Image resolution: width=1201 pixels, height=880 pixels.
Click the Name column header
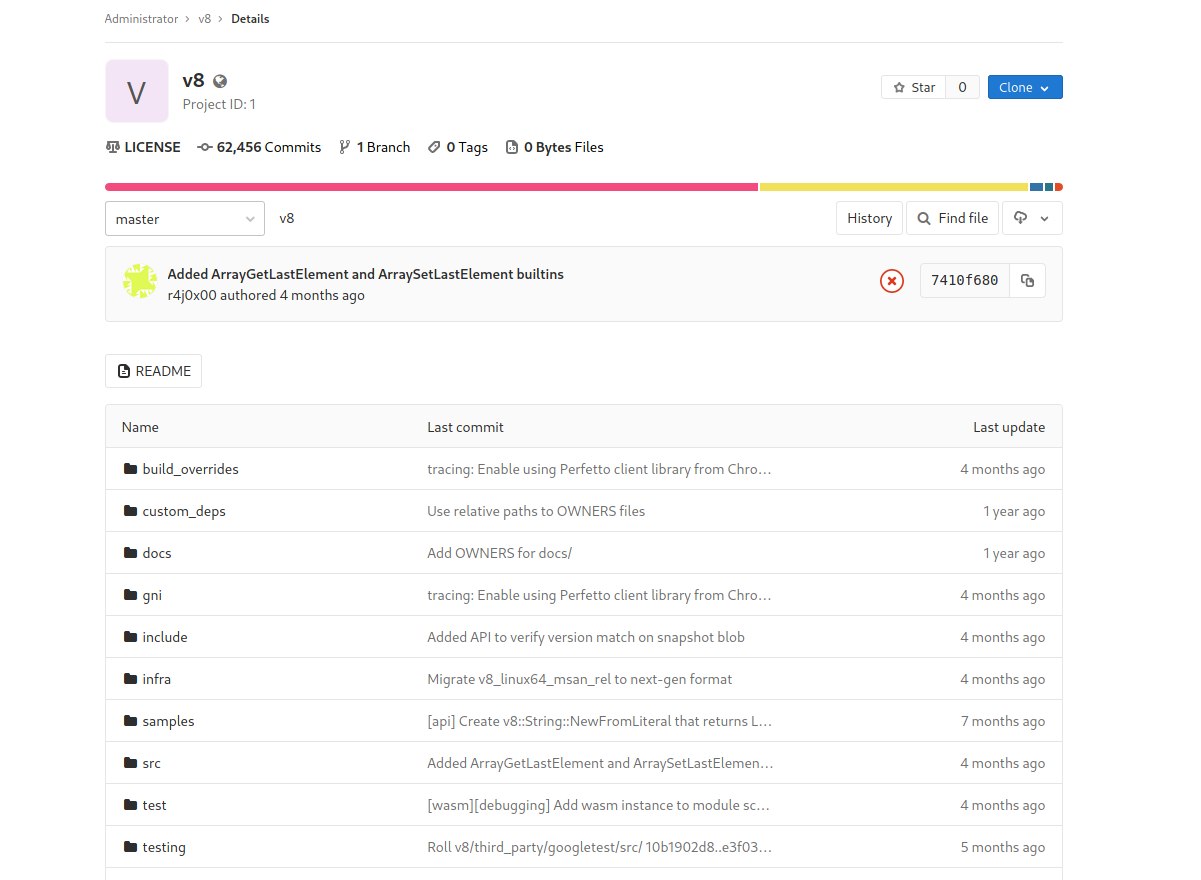140,427
